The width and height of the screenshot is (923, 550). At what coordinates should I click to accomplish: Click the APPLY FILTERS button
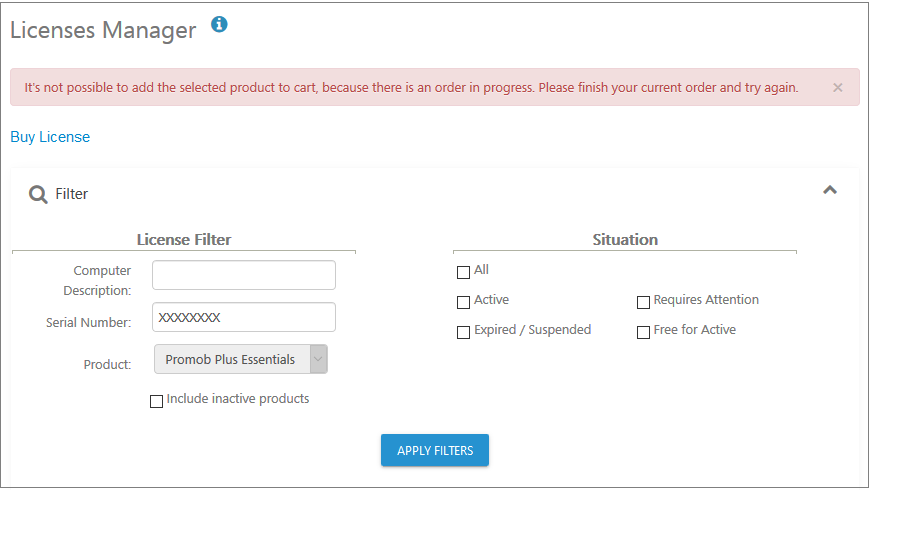click(435, 450)
